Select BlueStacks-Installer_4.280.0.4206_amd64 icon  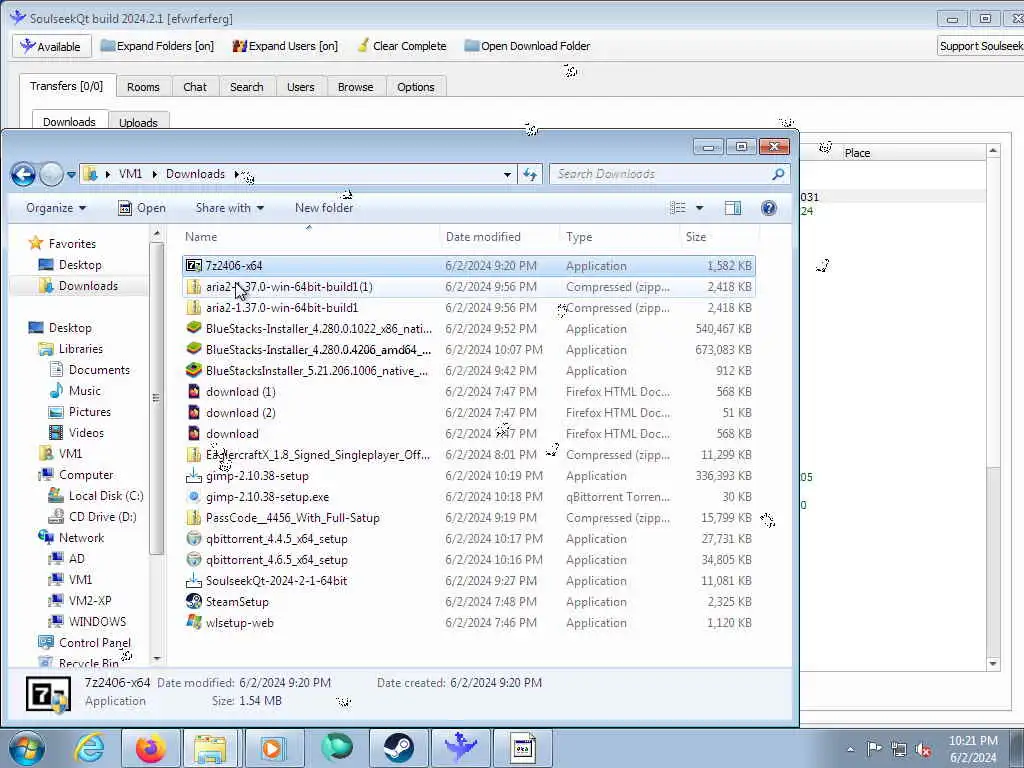pos(194,349)
